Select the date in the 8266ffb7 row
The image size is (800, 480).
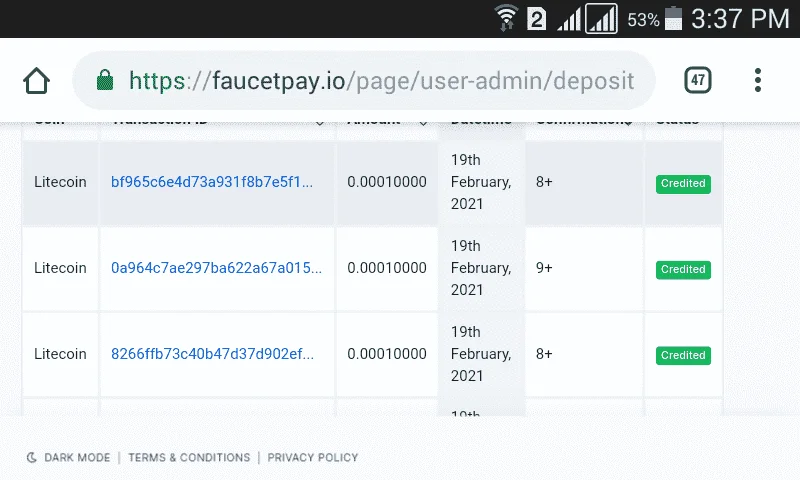[x=481, y=353]
